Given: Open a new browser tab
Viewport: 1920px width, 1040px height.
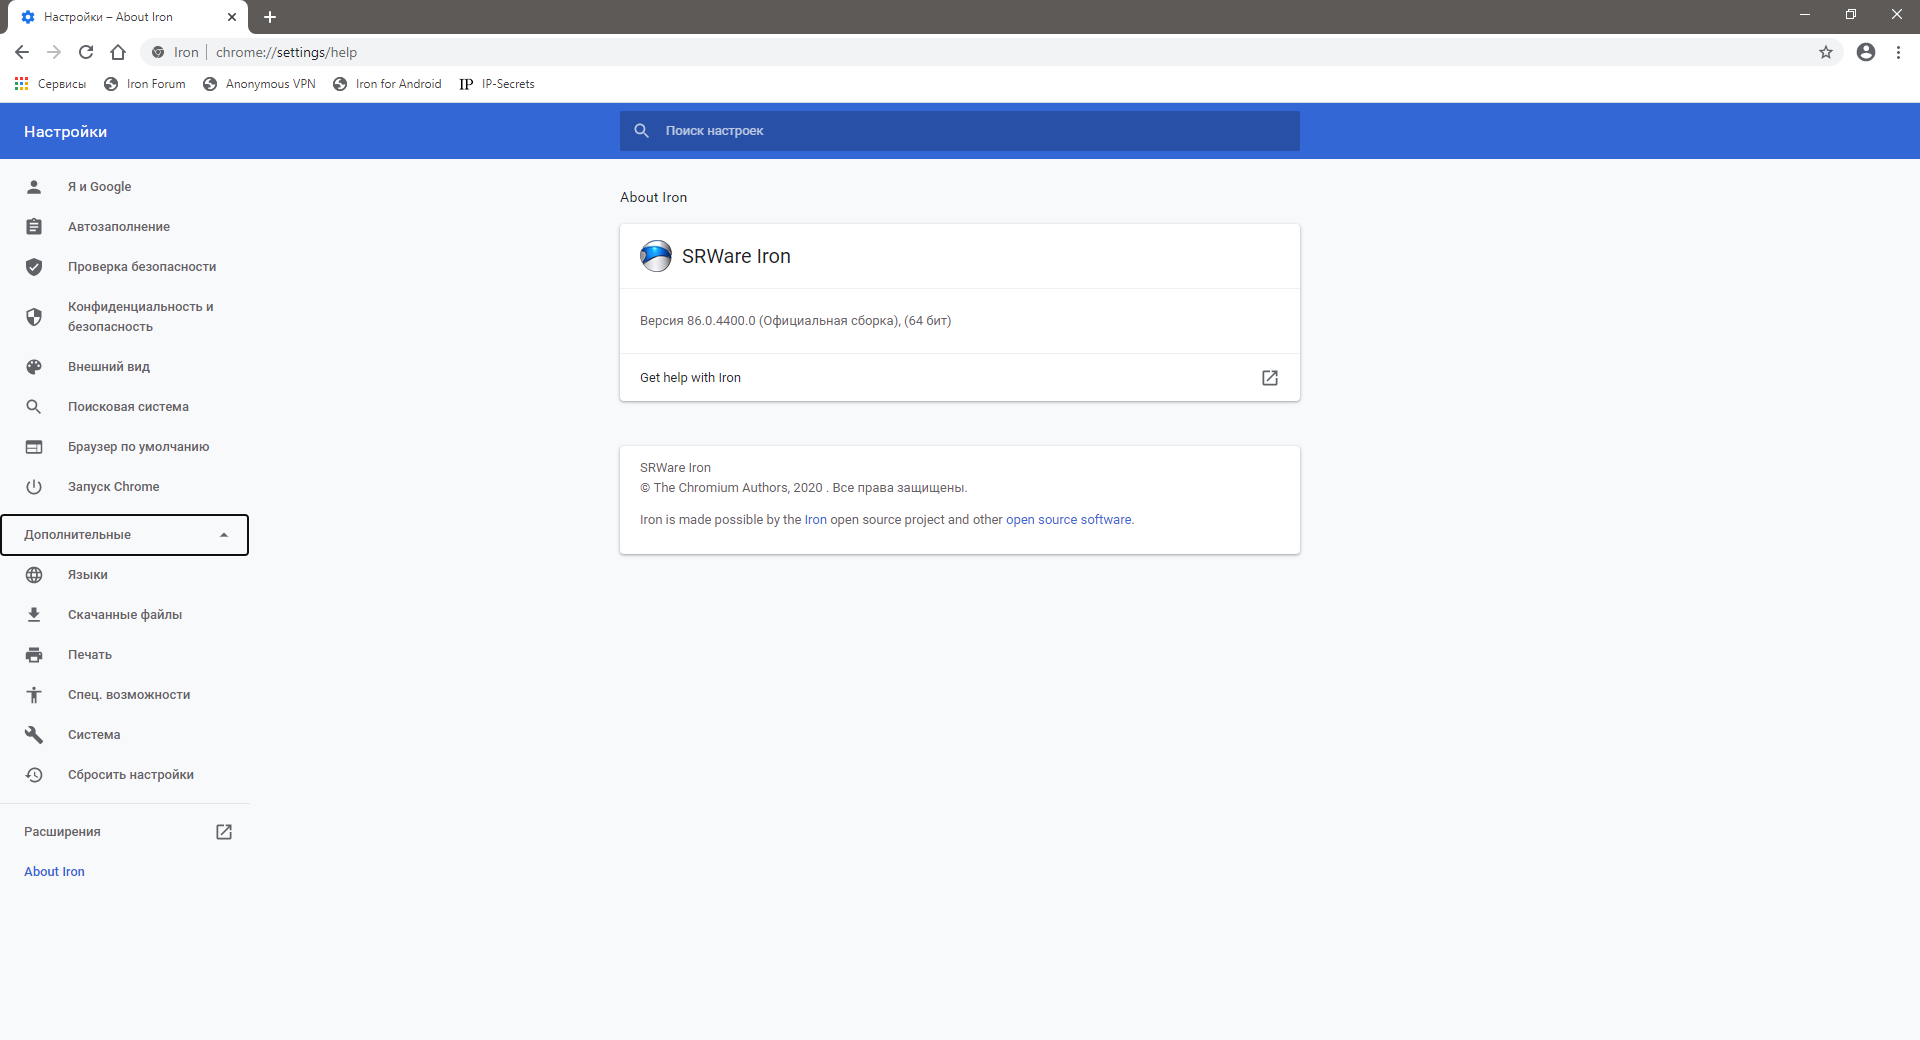Looking at the screenshot, I should click(270, 17).
